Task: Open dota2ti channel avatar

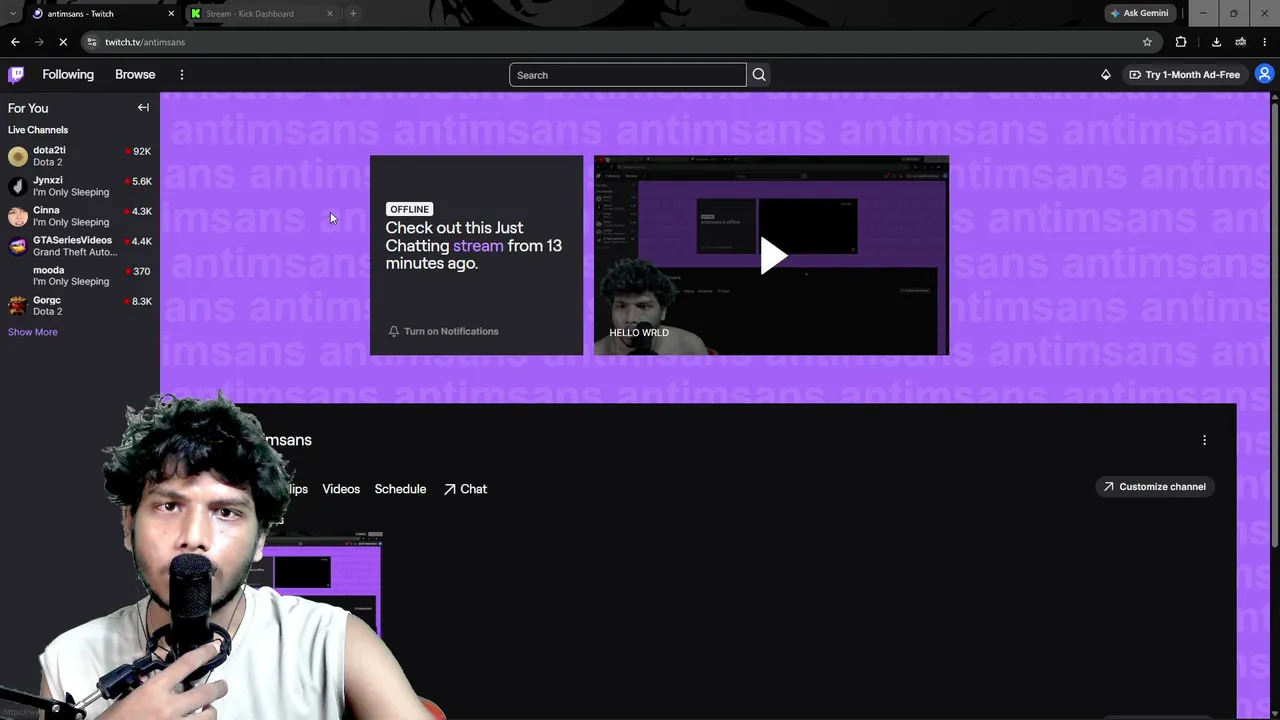Action: (18, 156)
